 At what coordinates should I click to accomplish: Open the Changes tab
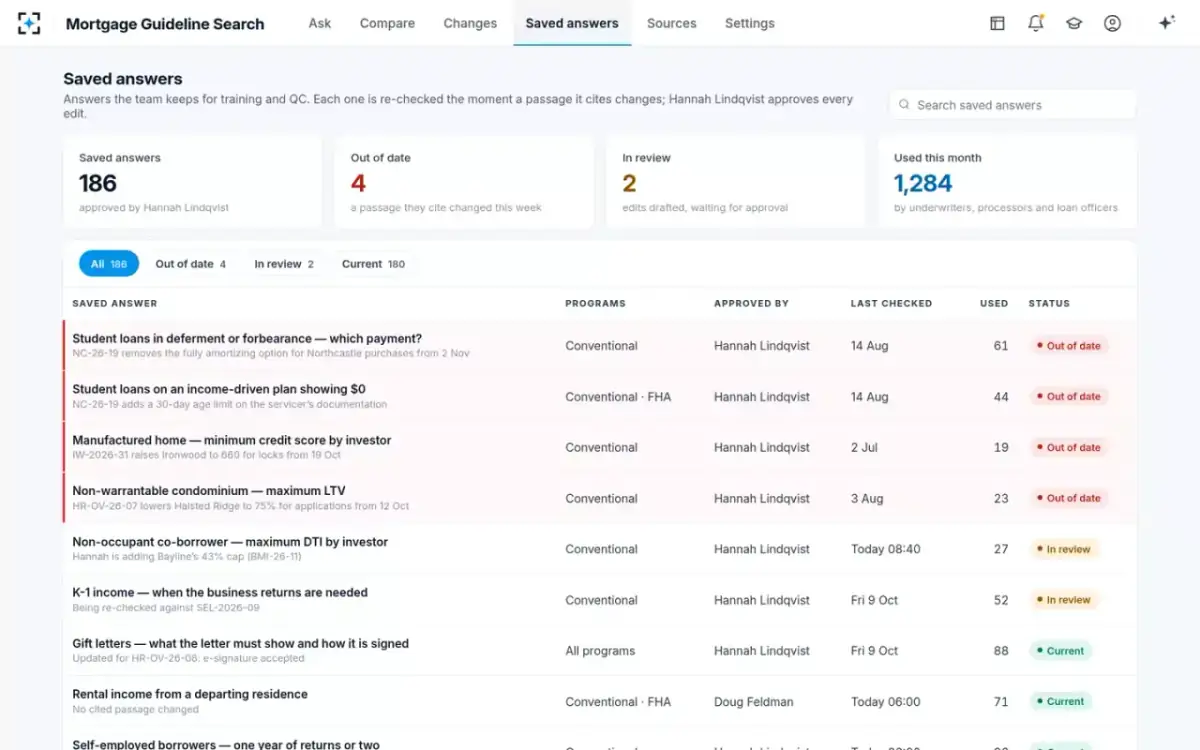[x=470, y=23]
